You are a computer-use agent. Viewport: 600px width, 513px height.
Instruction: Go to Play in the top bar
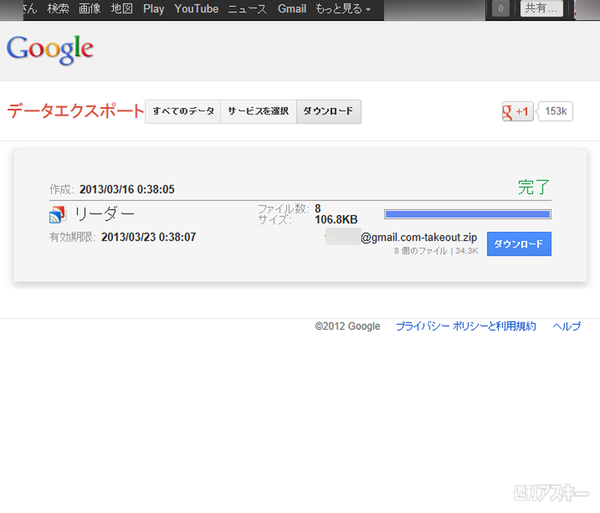[153, 8]
